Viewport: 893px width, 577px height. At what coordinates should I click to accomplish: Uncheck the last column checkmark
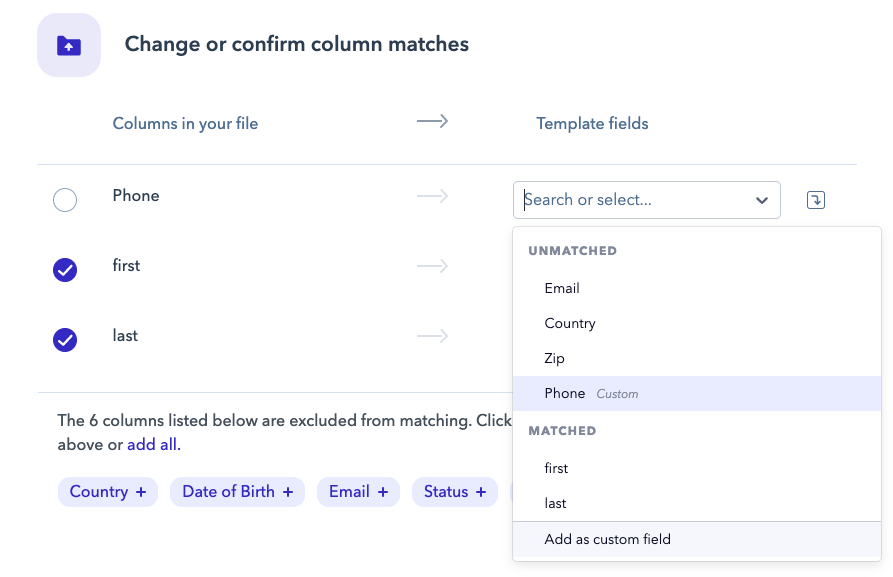65,340
